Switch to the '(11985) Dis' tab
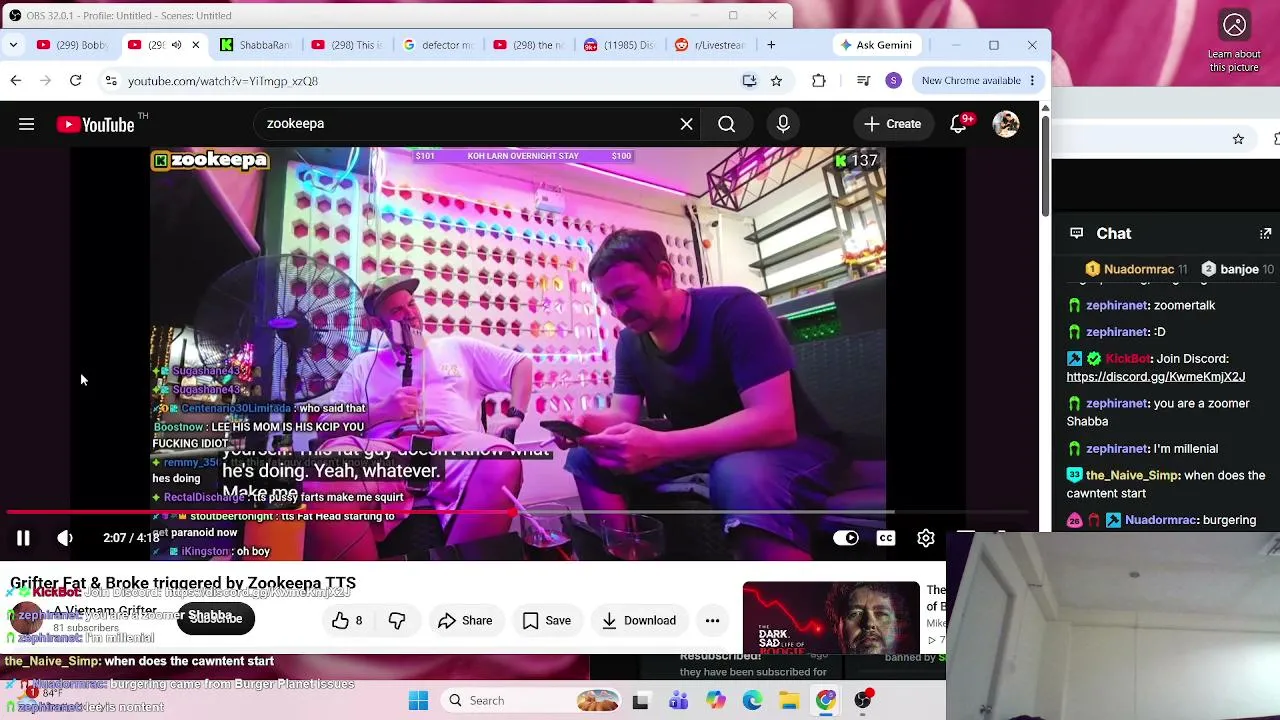The height and width of the screenshot is (720, 1280). pos(620,45)
